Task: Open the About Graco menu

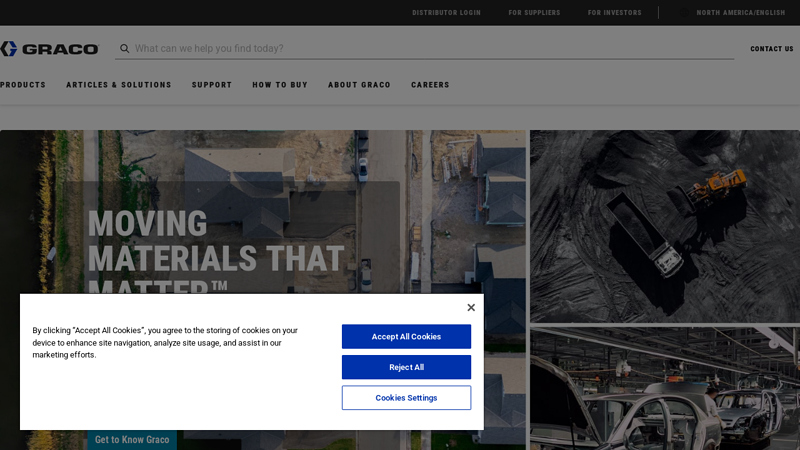Action: click(359, 85)
